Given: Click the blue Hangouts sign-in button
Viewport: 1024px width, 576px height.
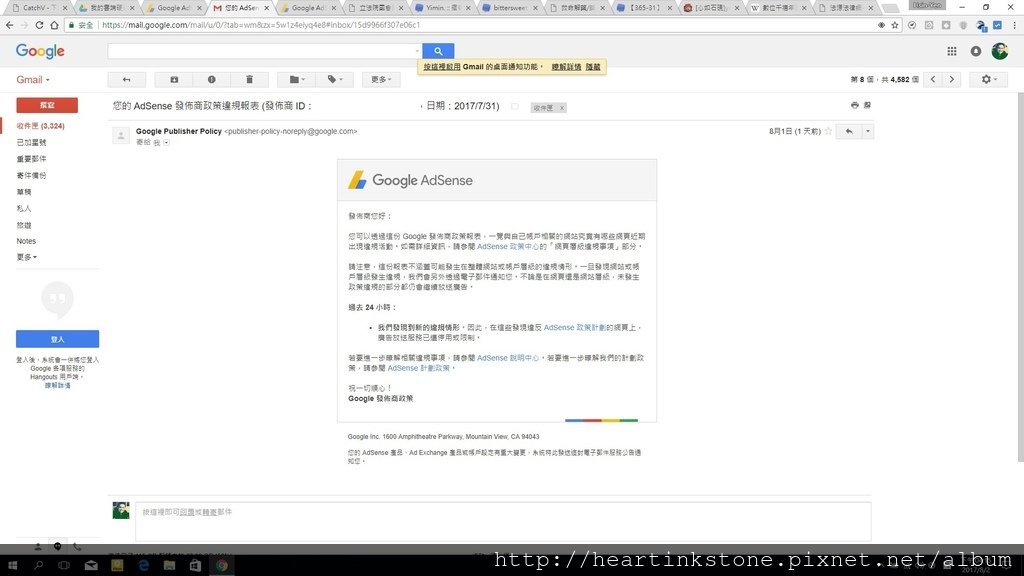Looking at the screenshot, I should point(57,339).
